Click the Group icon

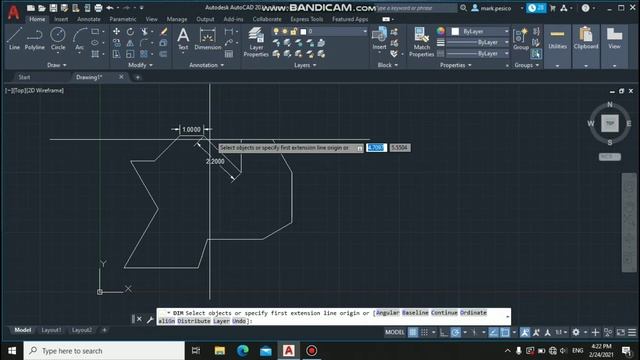coord(521,39)
